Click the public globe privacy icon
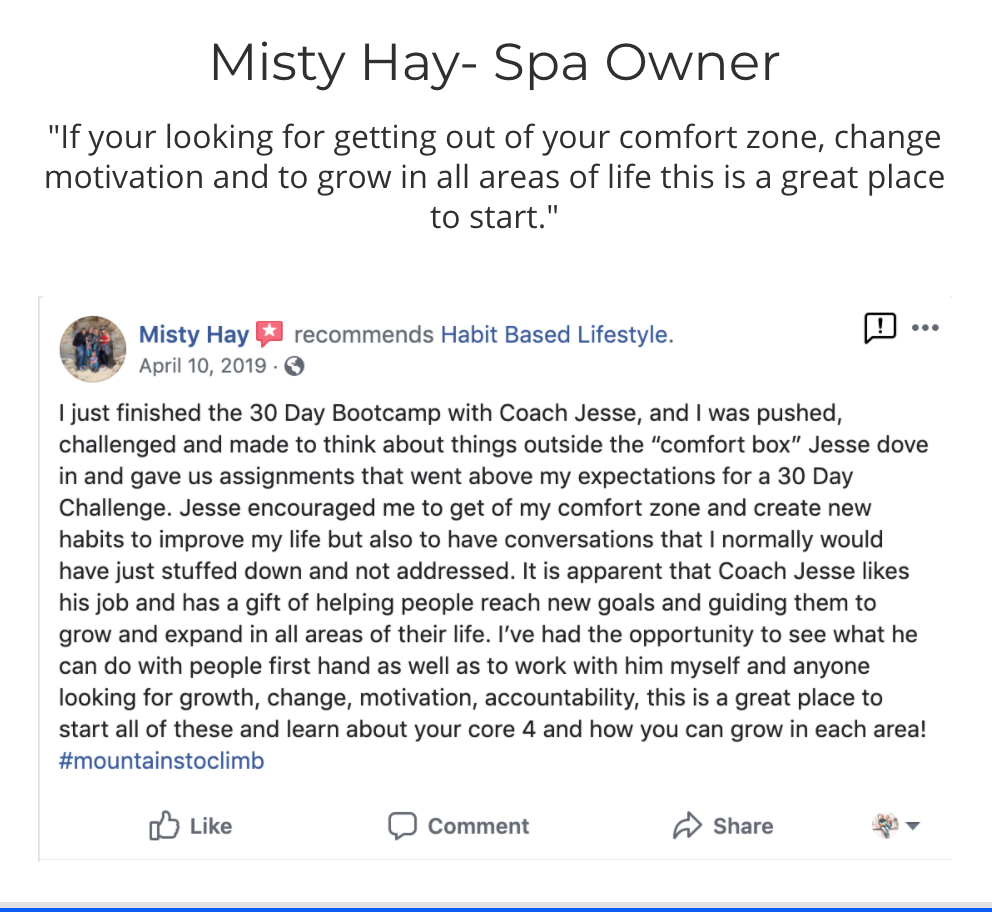 (x=294, y=366)
